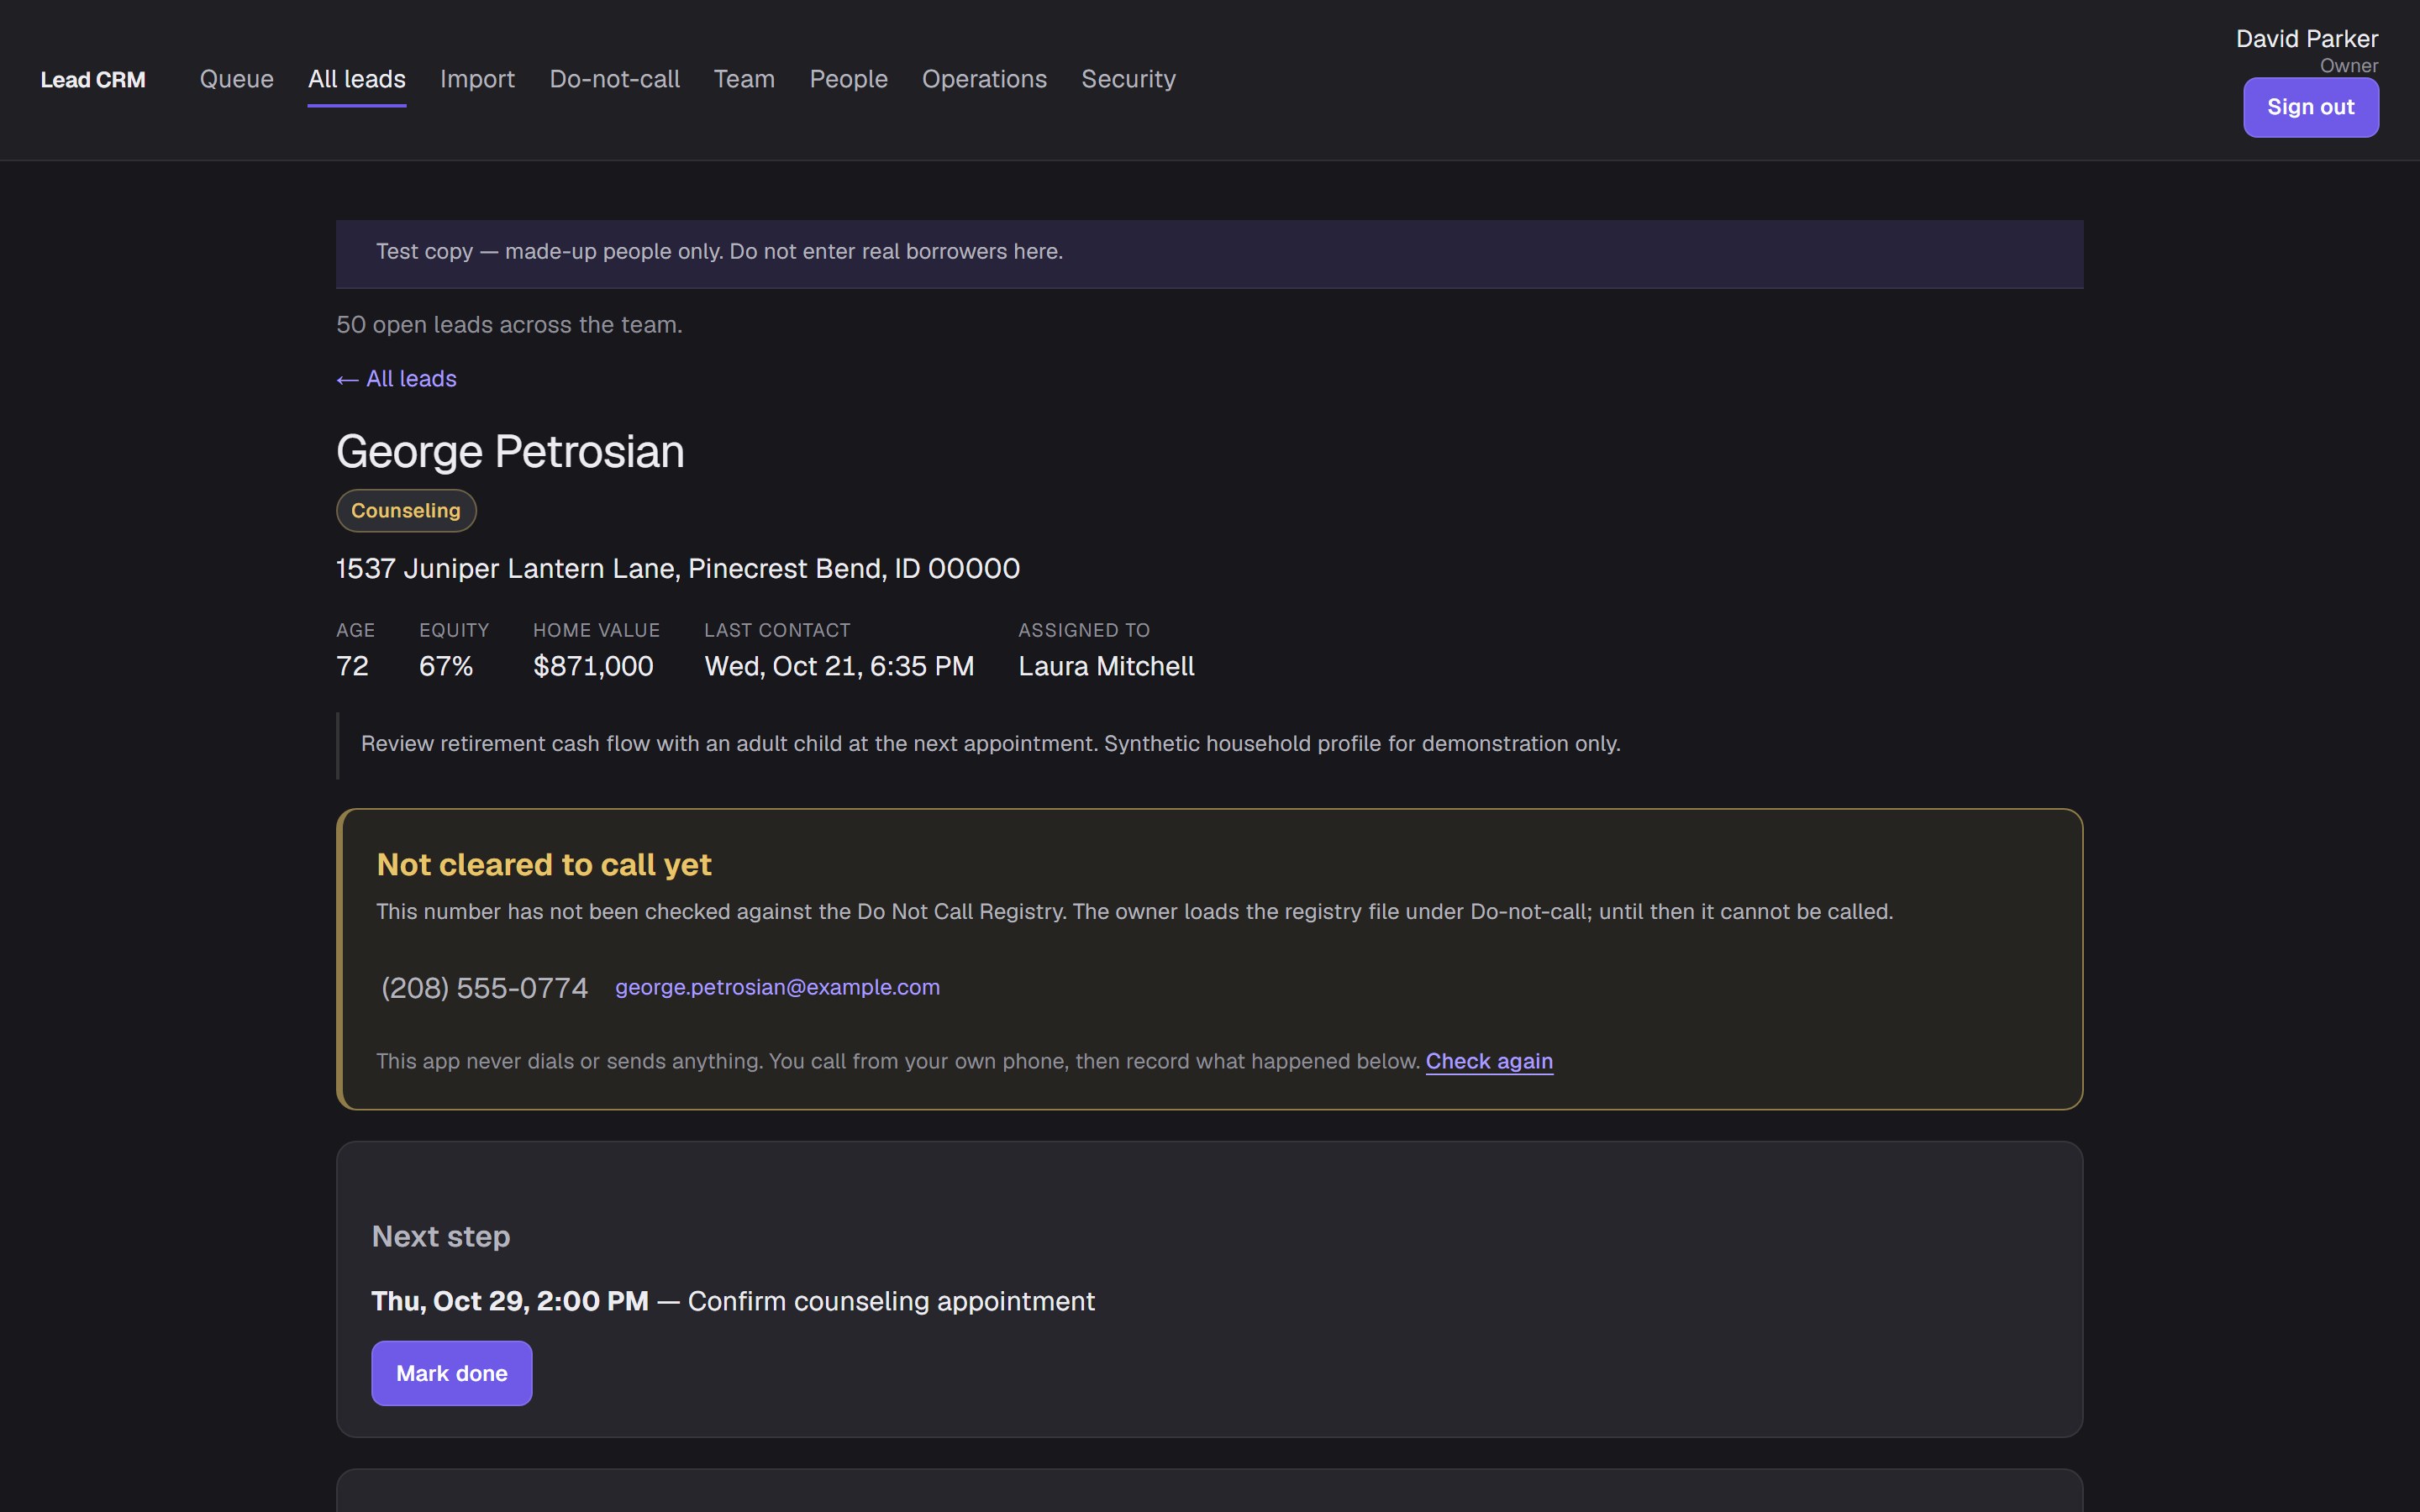Click the Test copy banner text
The height and width of the screenshot is (1512, 2420).
719,252
